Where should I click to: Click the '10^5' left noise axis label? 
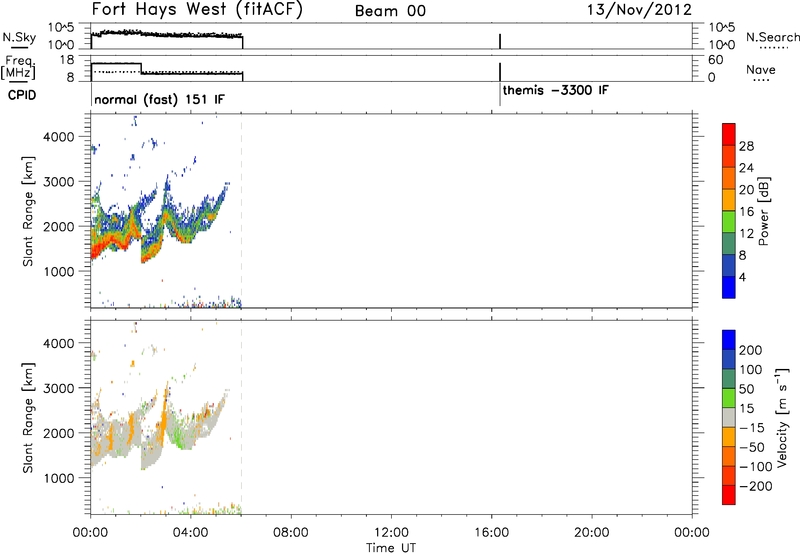[x=61, y=28]
